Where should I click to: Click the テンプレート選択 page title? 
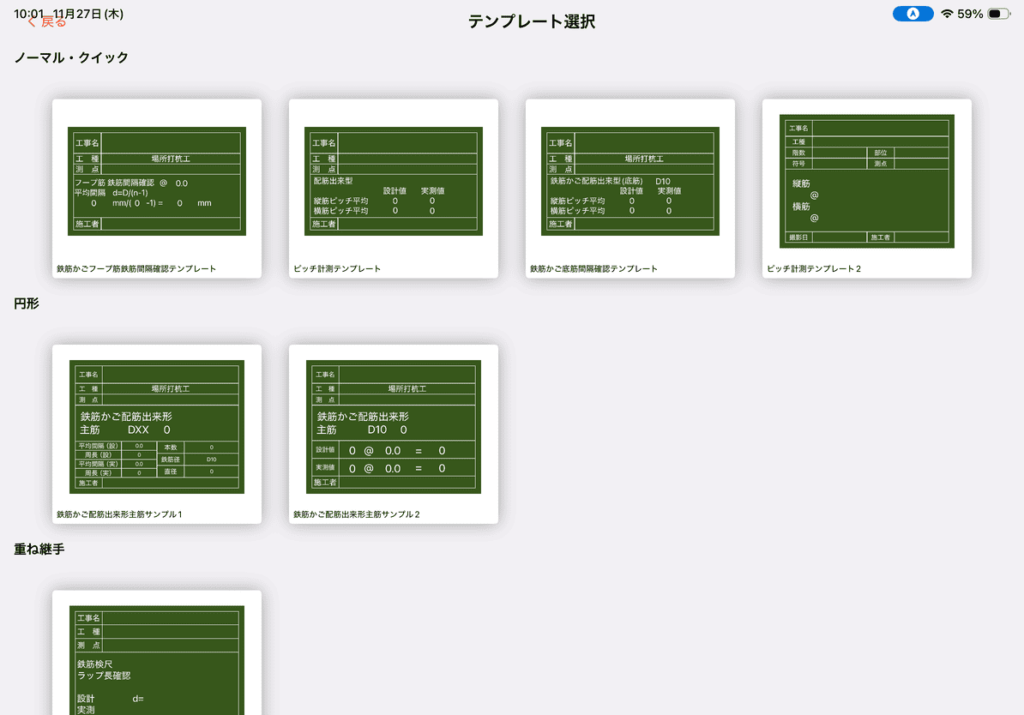[x=531, y=22]
